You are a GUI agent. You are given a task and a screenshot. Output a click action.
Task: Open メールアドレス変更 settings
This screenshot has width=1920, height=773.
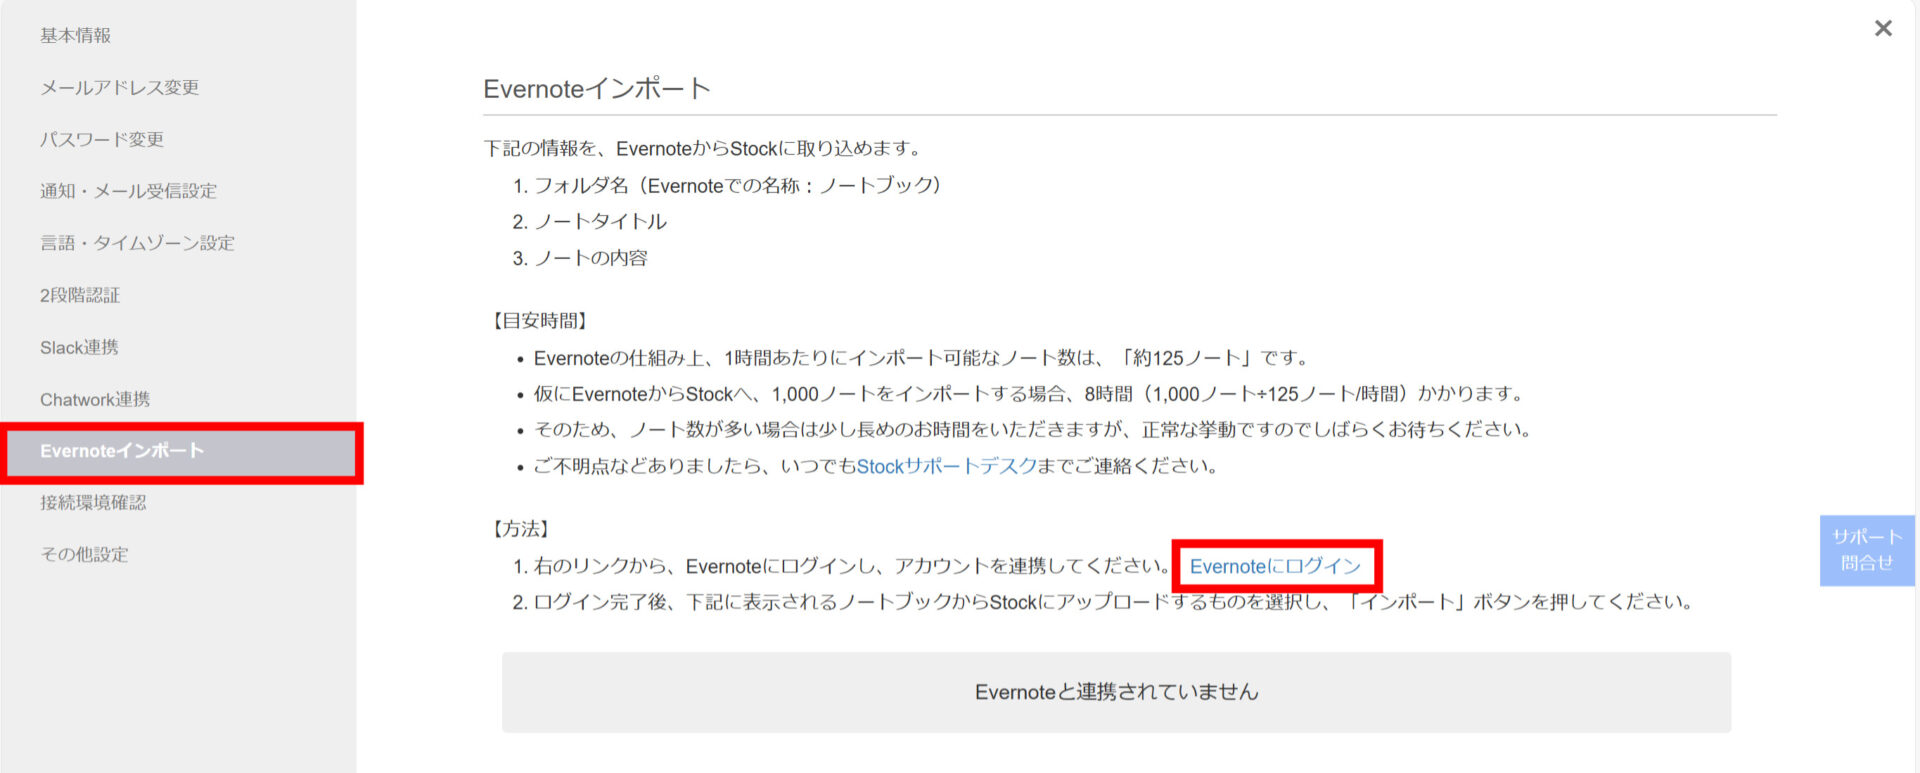click(x=120, y=87)
